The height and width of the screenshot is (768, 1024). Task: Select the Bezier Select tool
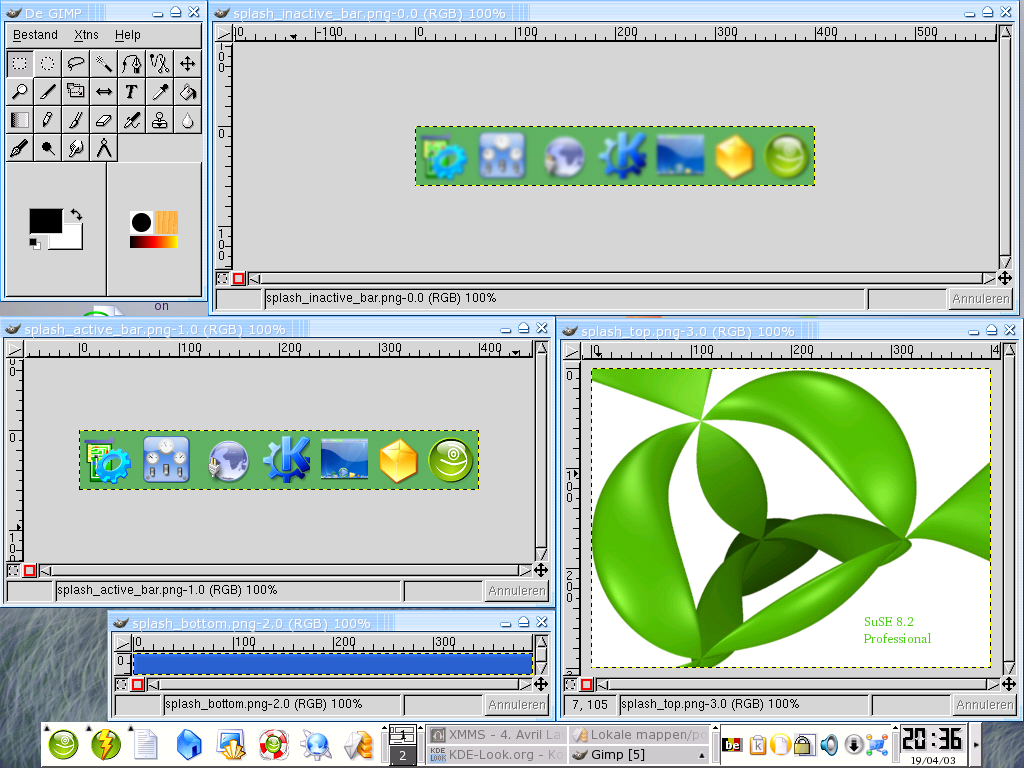point(131,63)
